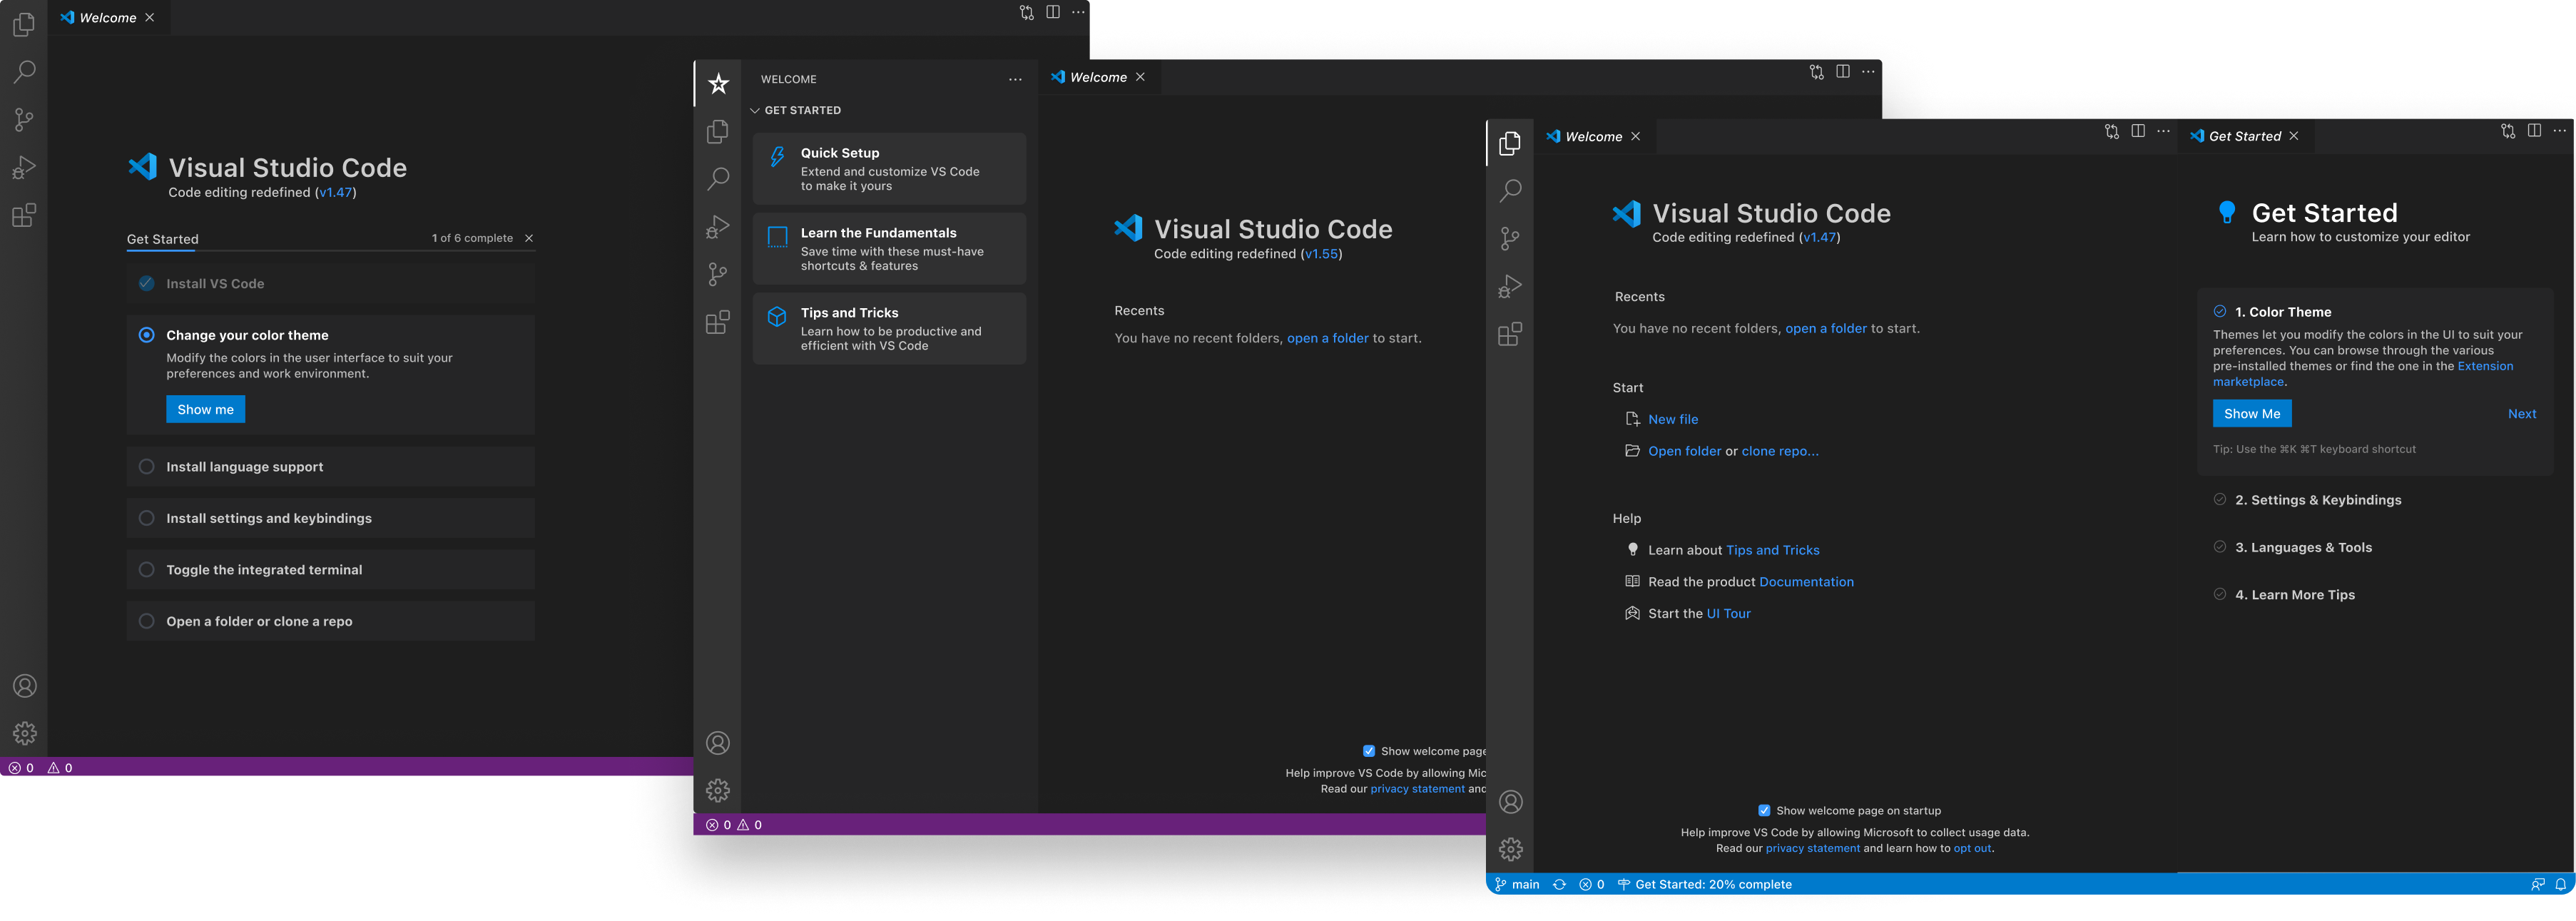Open Accounts icon in left window
Screen dimensions: 2576x921
(25, 686)
